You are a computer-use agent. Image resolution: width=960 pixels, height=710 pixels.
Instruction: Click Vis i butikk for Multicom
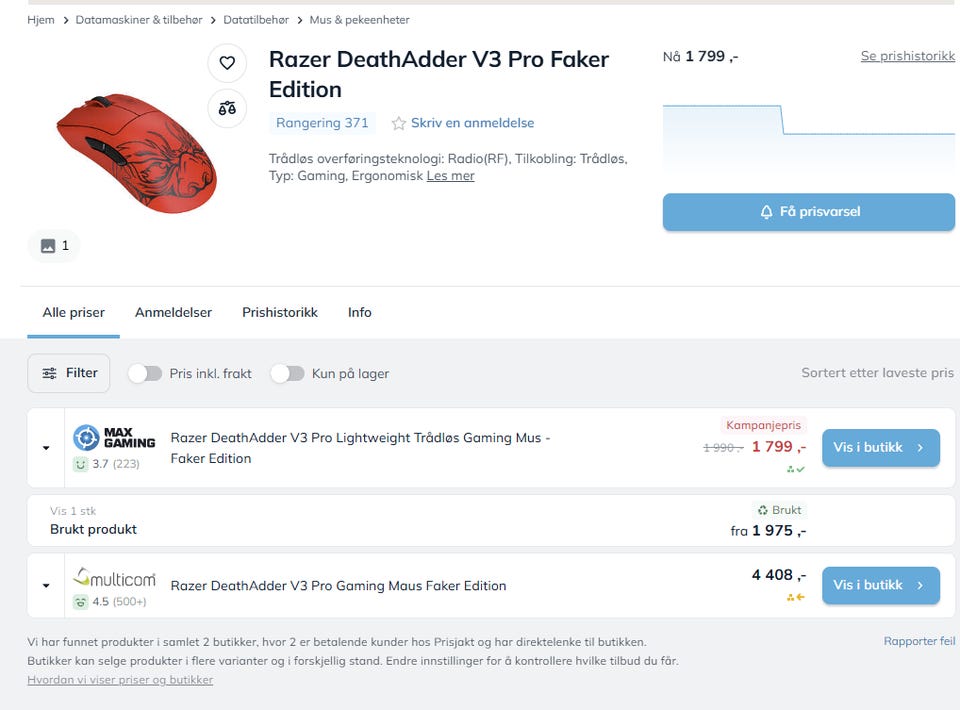point(880,585)
